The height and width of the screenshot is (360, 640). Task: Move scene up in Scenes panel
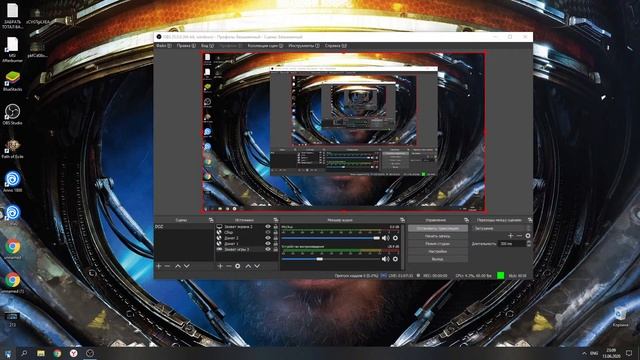point(178,266)
